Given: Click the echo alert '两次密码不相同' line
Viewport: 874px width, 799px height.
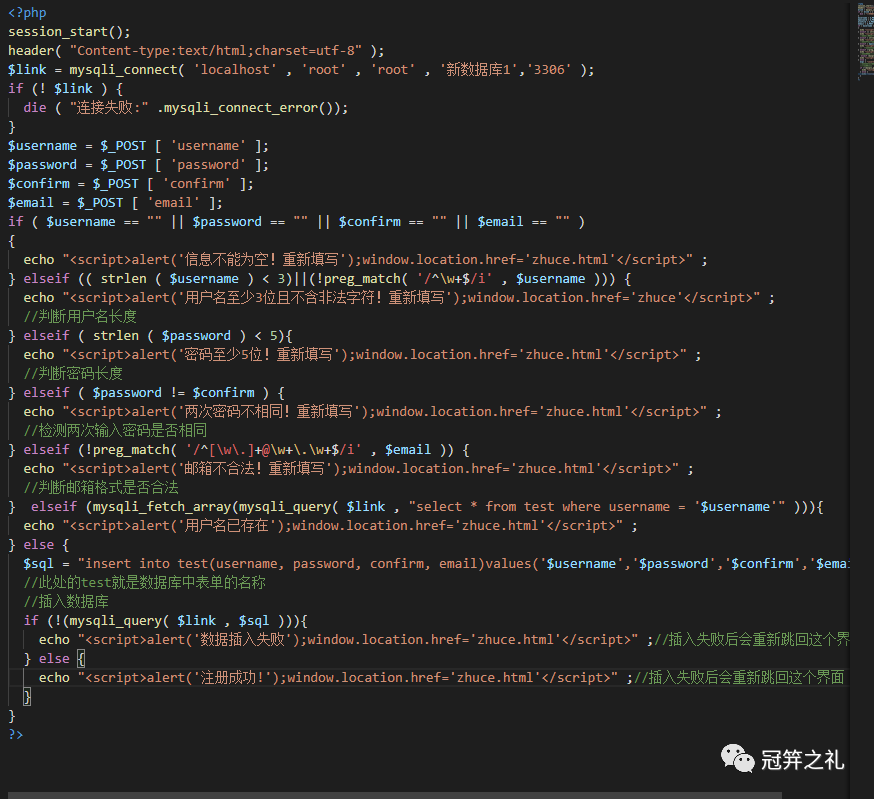Looking at the screenshot, I should 372,411.
